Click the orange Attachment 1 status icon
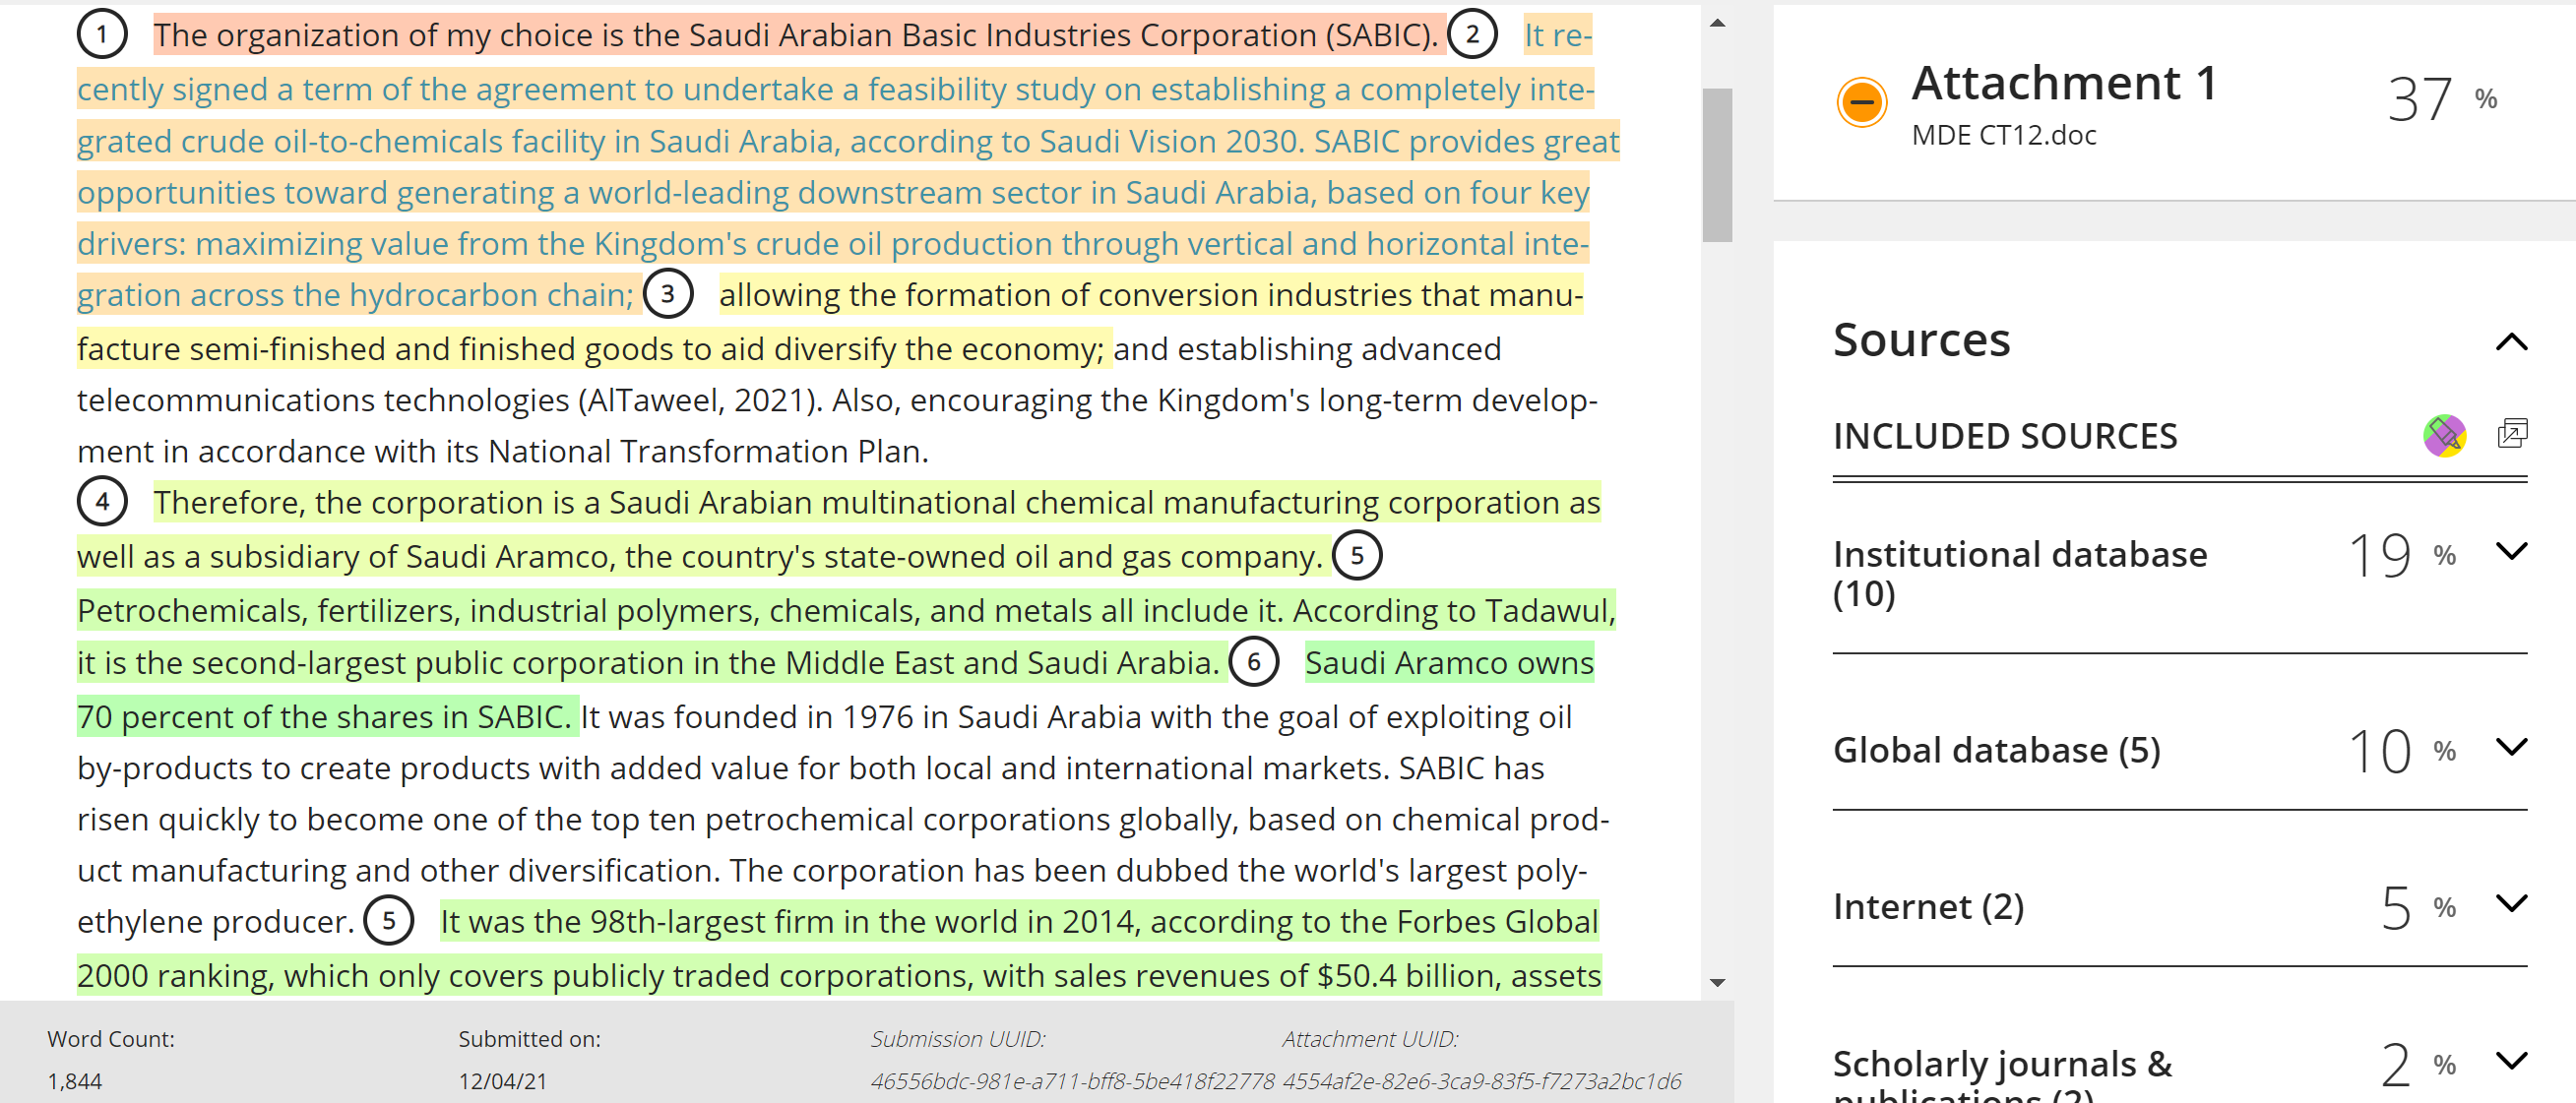 (1861, 102)
